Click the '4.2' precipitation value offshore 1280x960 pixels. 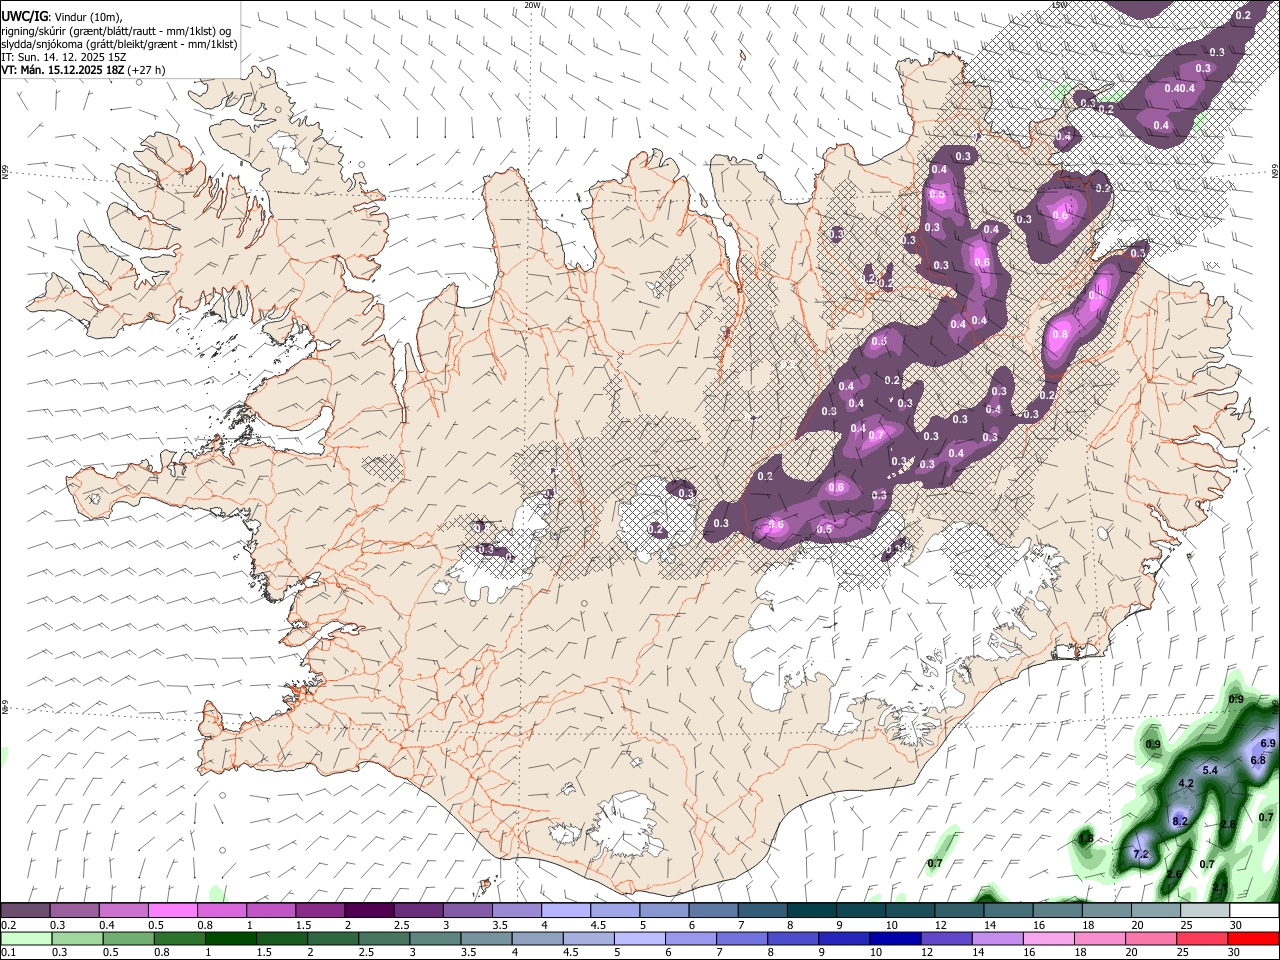[x=1187, y=784]
